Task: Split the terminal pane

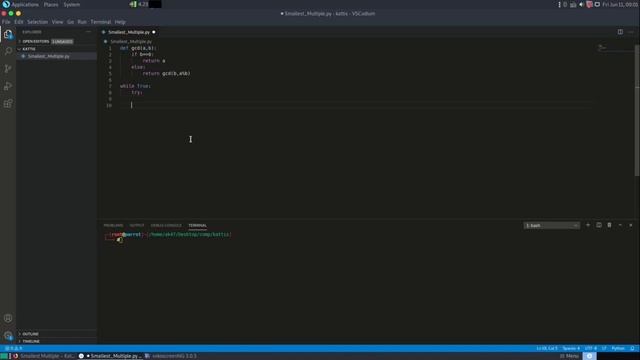Action: pos(599,225)
